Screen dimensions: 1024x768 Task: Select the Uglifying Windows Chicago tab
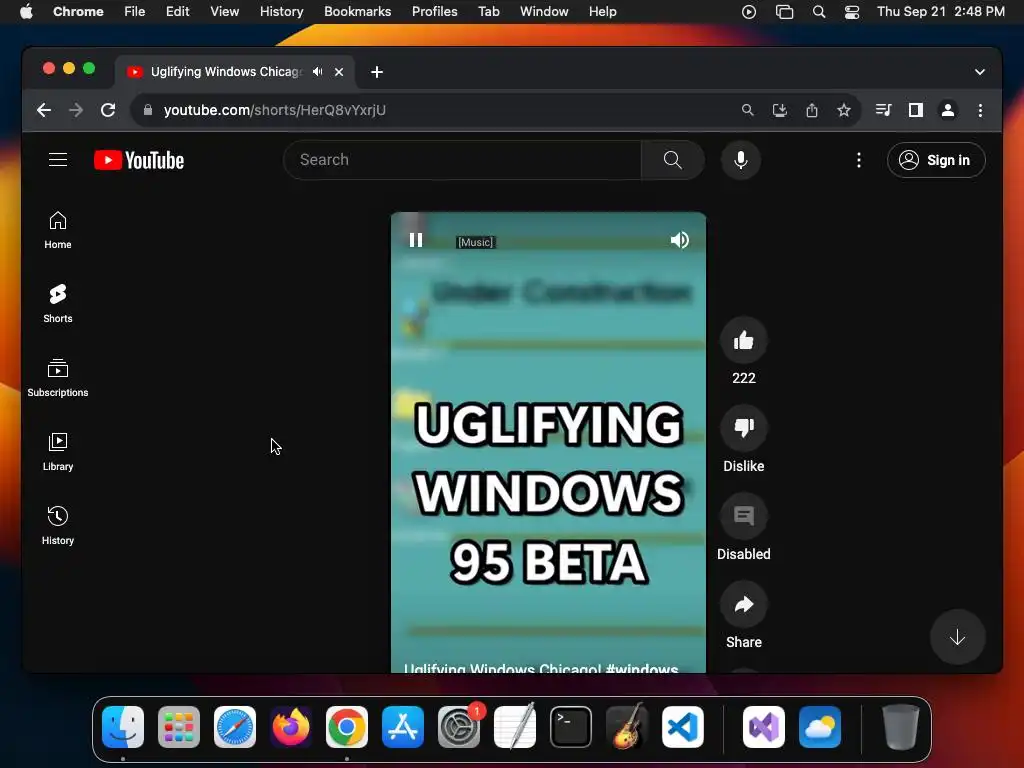226,72
